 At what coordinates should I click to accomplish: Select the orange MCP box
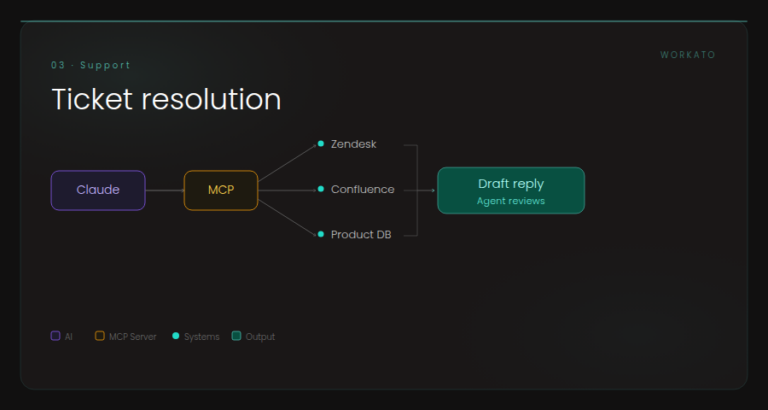click(x=221, y=191)
